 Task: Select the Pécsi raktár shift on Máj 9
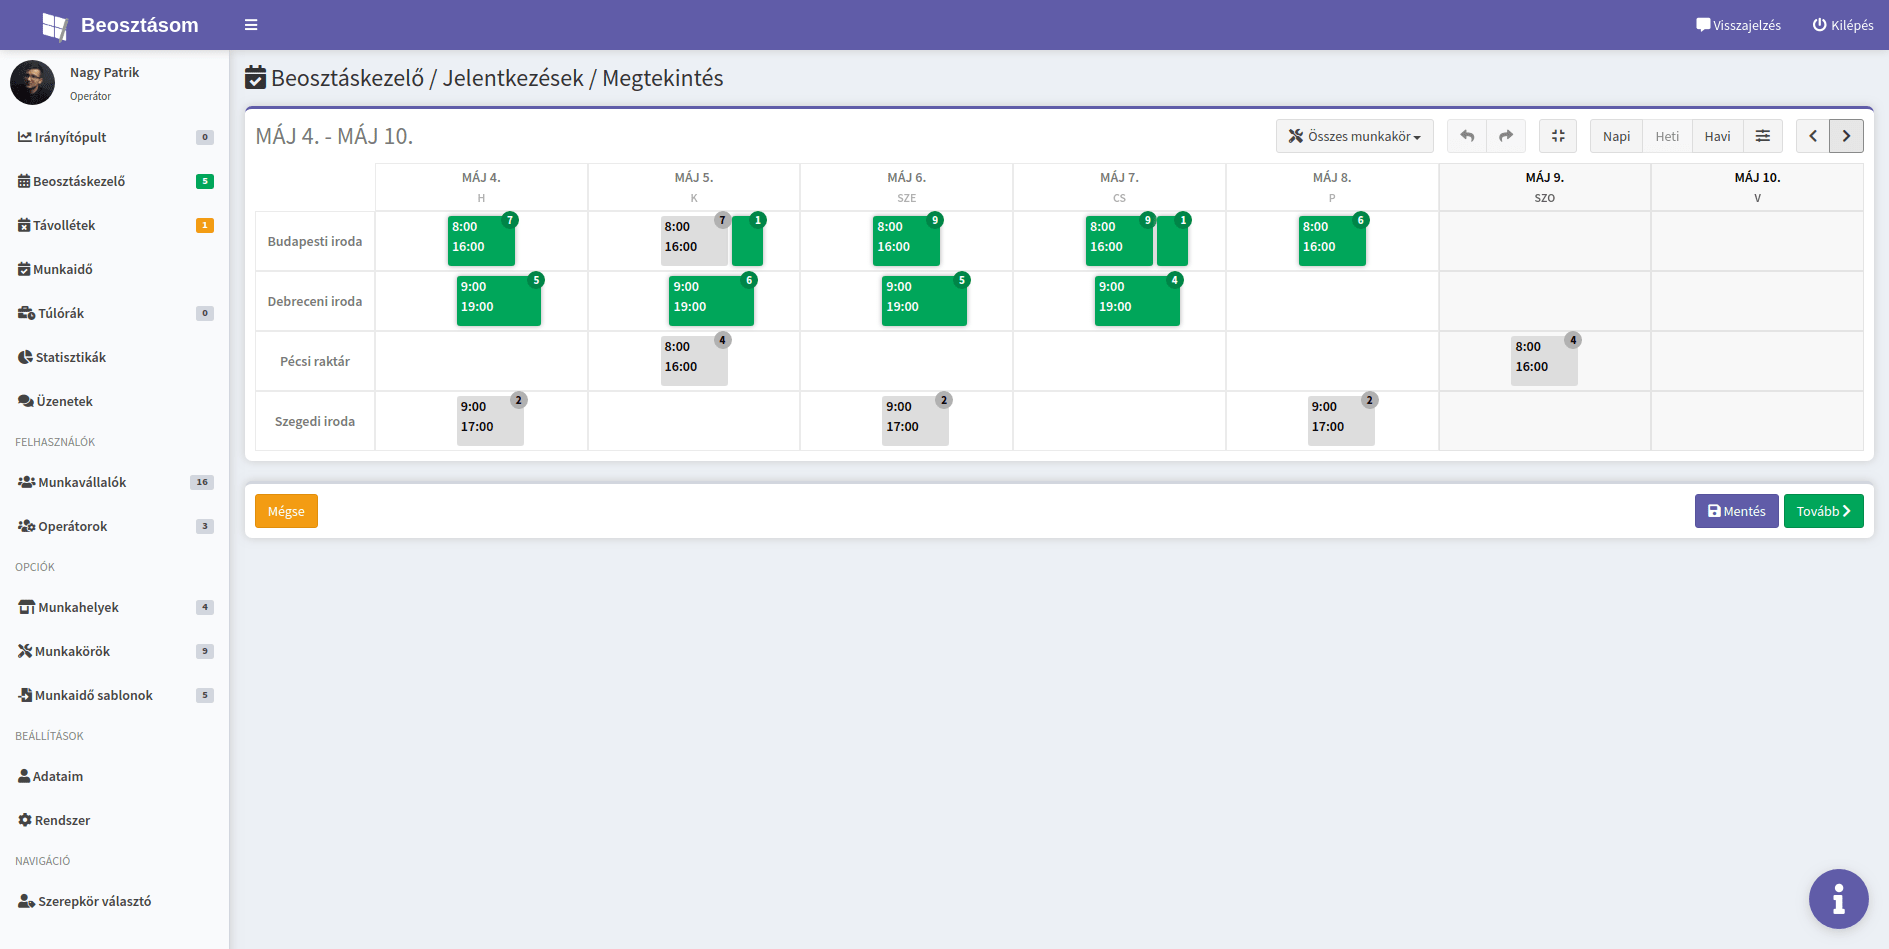pyautogui.click(x=1543, y=360)
